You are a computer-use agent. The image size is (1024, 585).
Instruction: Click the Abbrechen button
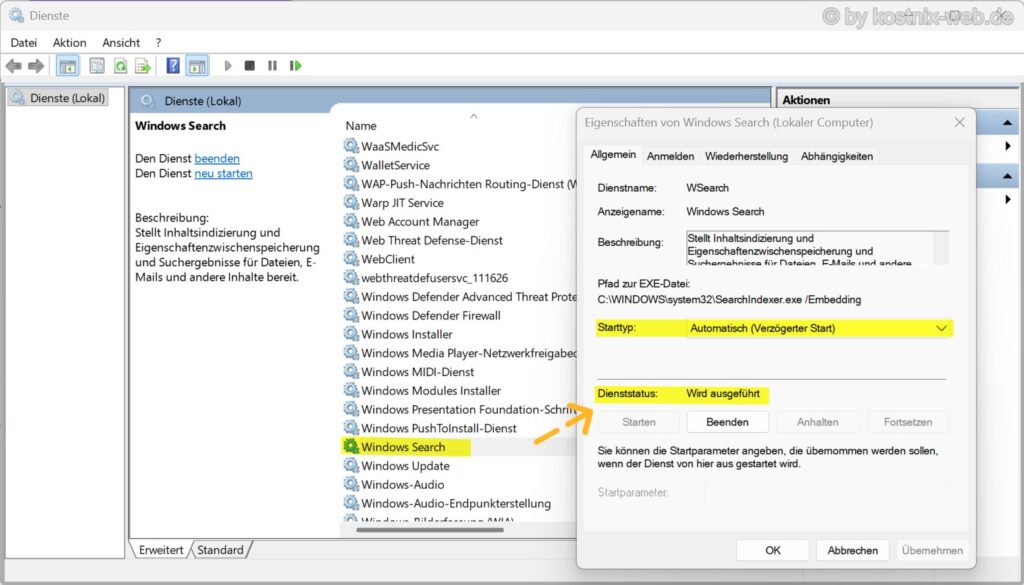(852, 550)
